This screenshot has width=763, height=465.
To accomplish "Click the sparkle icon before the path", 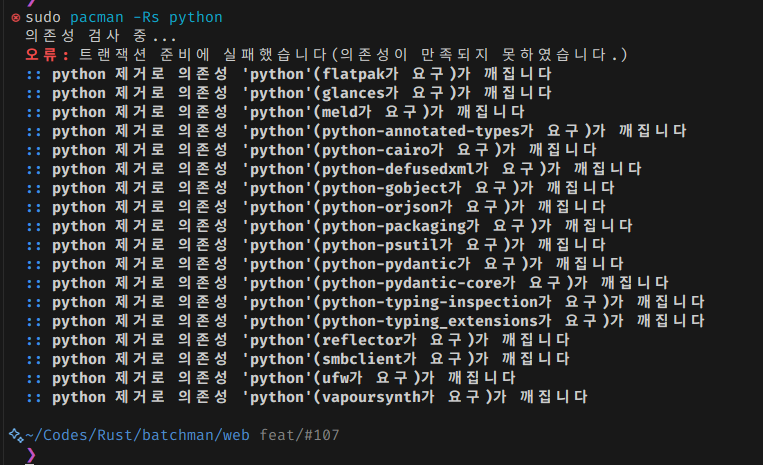I will (x=14, y=435).
